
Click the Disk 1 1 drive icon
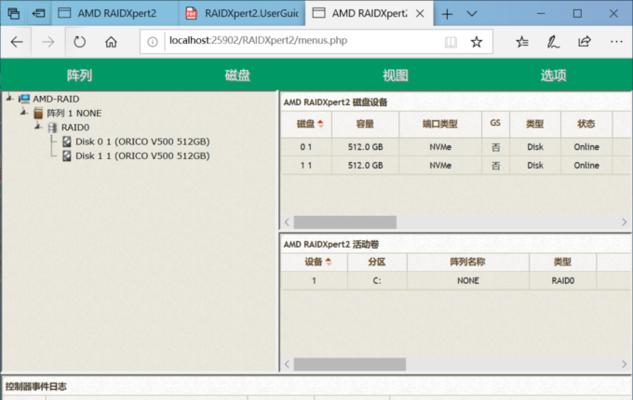click(67, 156)
